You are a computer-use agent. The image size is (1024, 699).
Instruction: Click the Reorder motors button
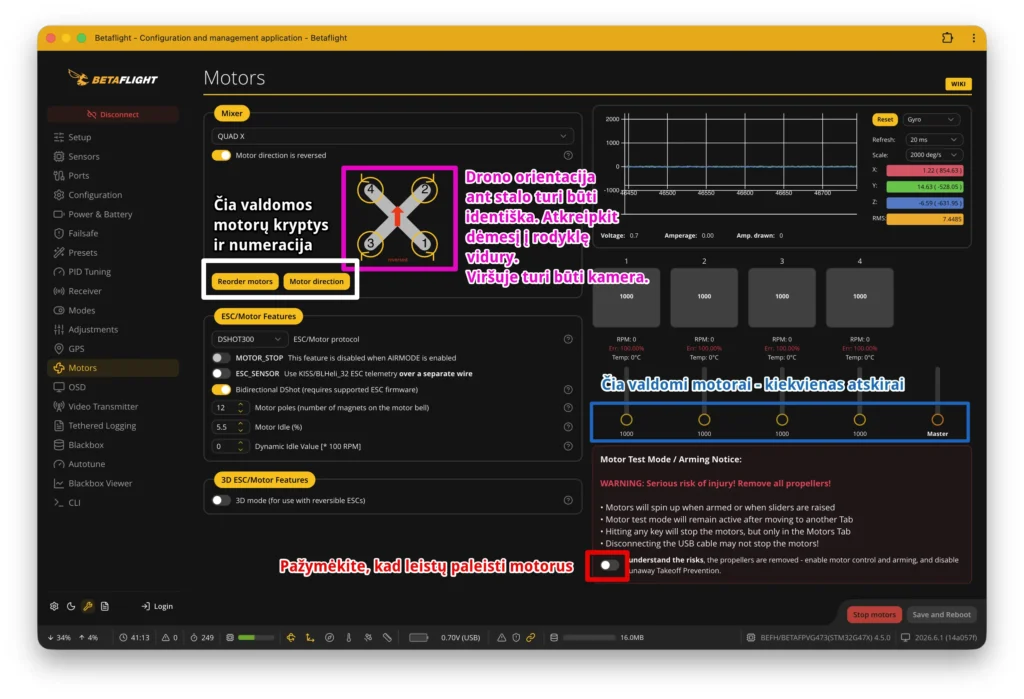click(245, 282)
